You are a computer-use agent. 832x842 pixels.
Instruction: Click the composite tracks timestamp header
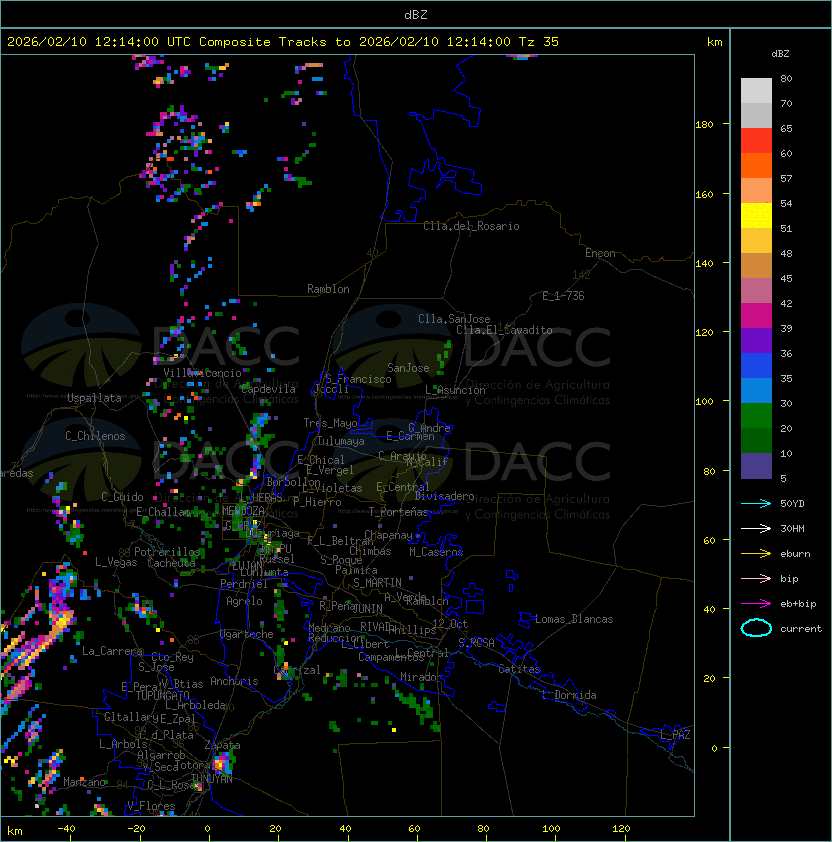click(x=283, y=42)
